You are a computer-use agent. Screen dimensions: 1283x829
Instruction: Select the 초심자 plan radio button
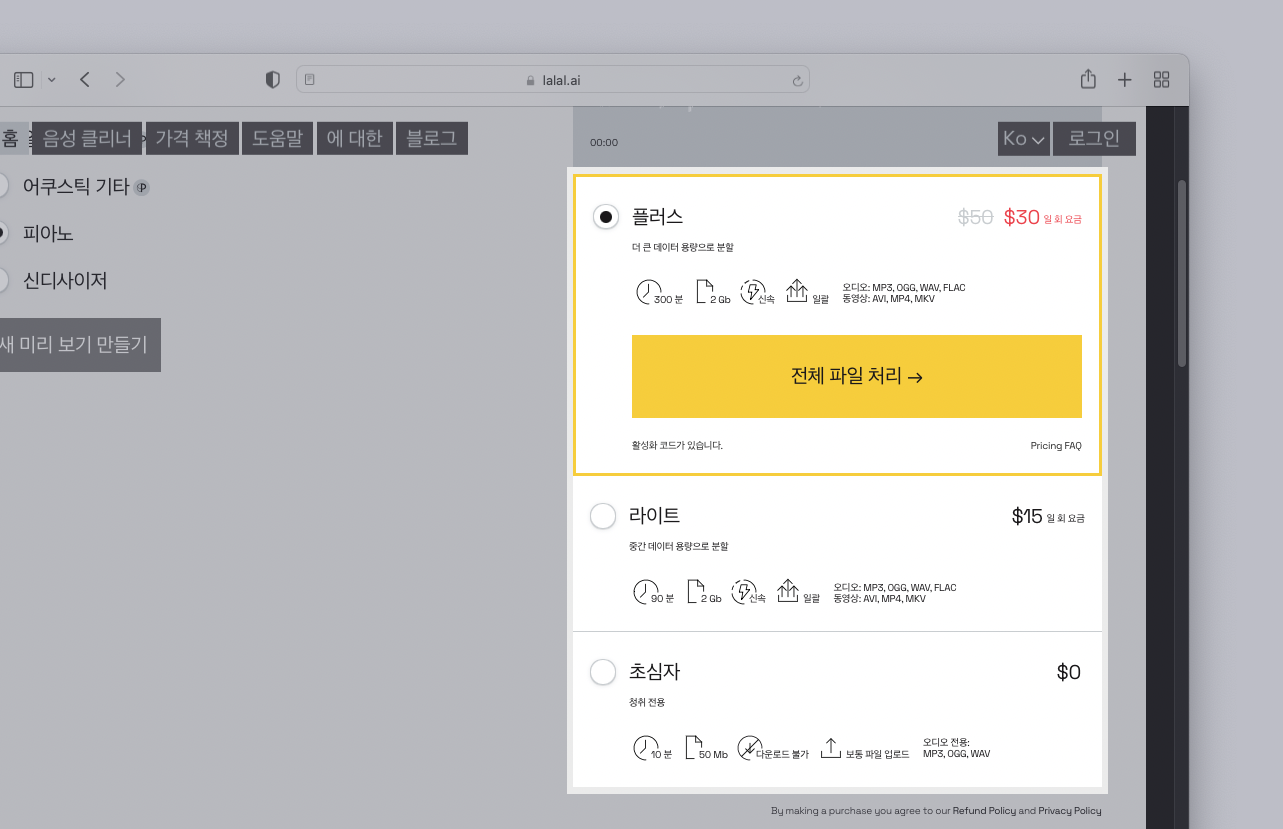coord(603,672)
